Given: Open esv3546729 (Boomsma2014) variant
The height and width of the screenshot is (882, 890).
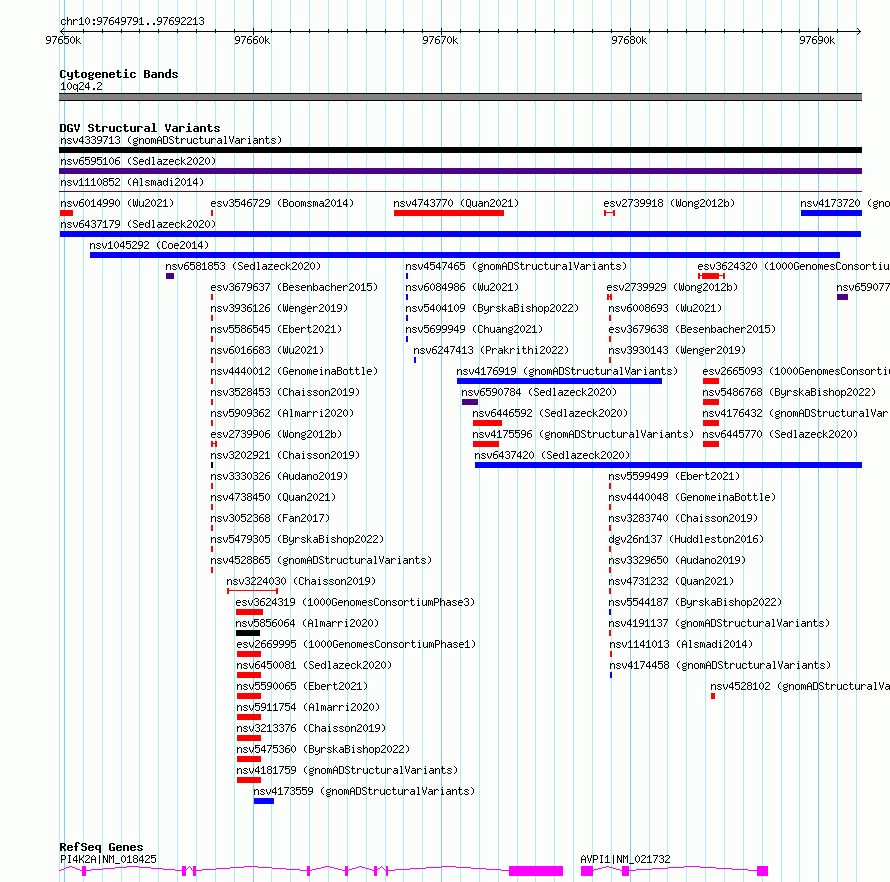Looking at the screenshot, I should (282, 203).
